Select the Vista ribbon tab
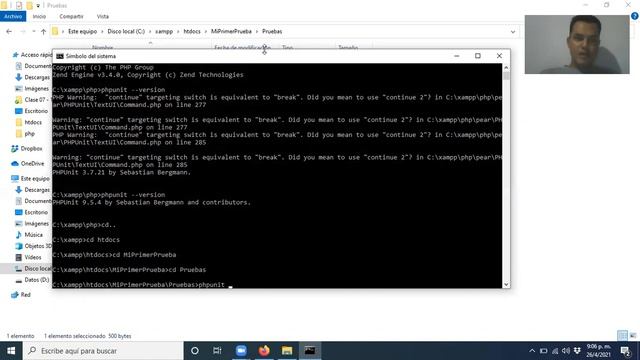640x360 pixels. click(x=102, y=16)
